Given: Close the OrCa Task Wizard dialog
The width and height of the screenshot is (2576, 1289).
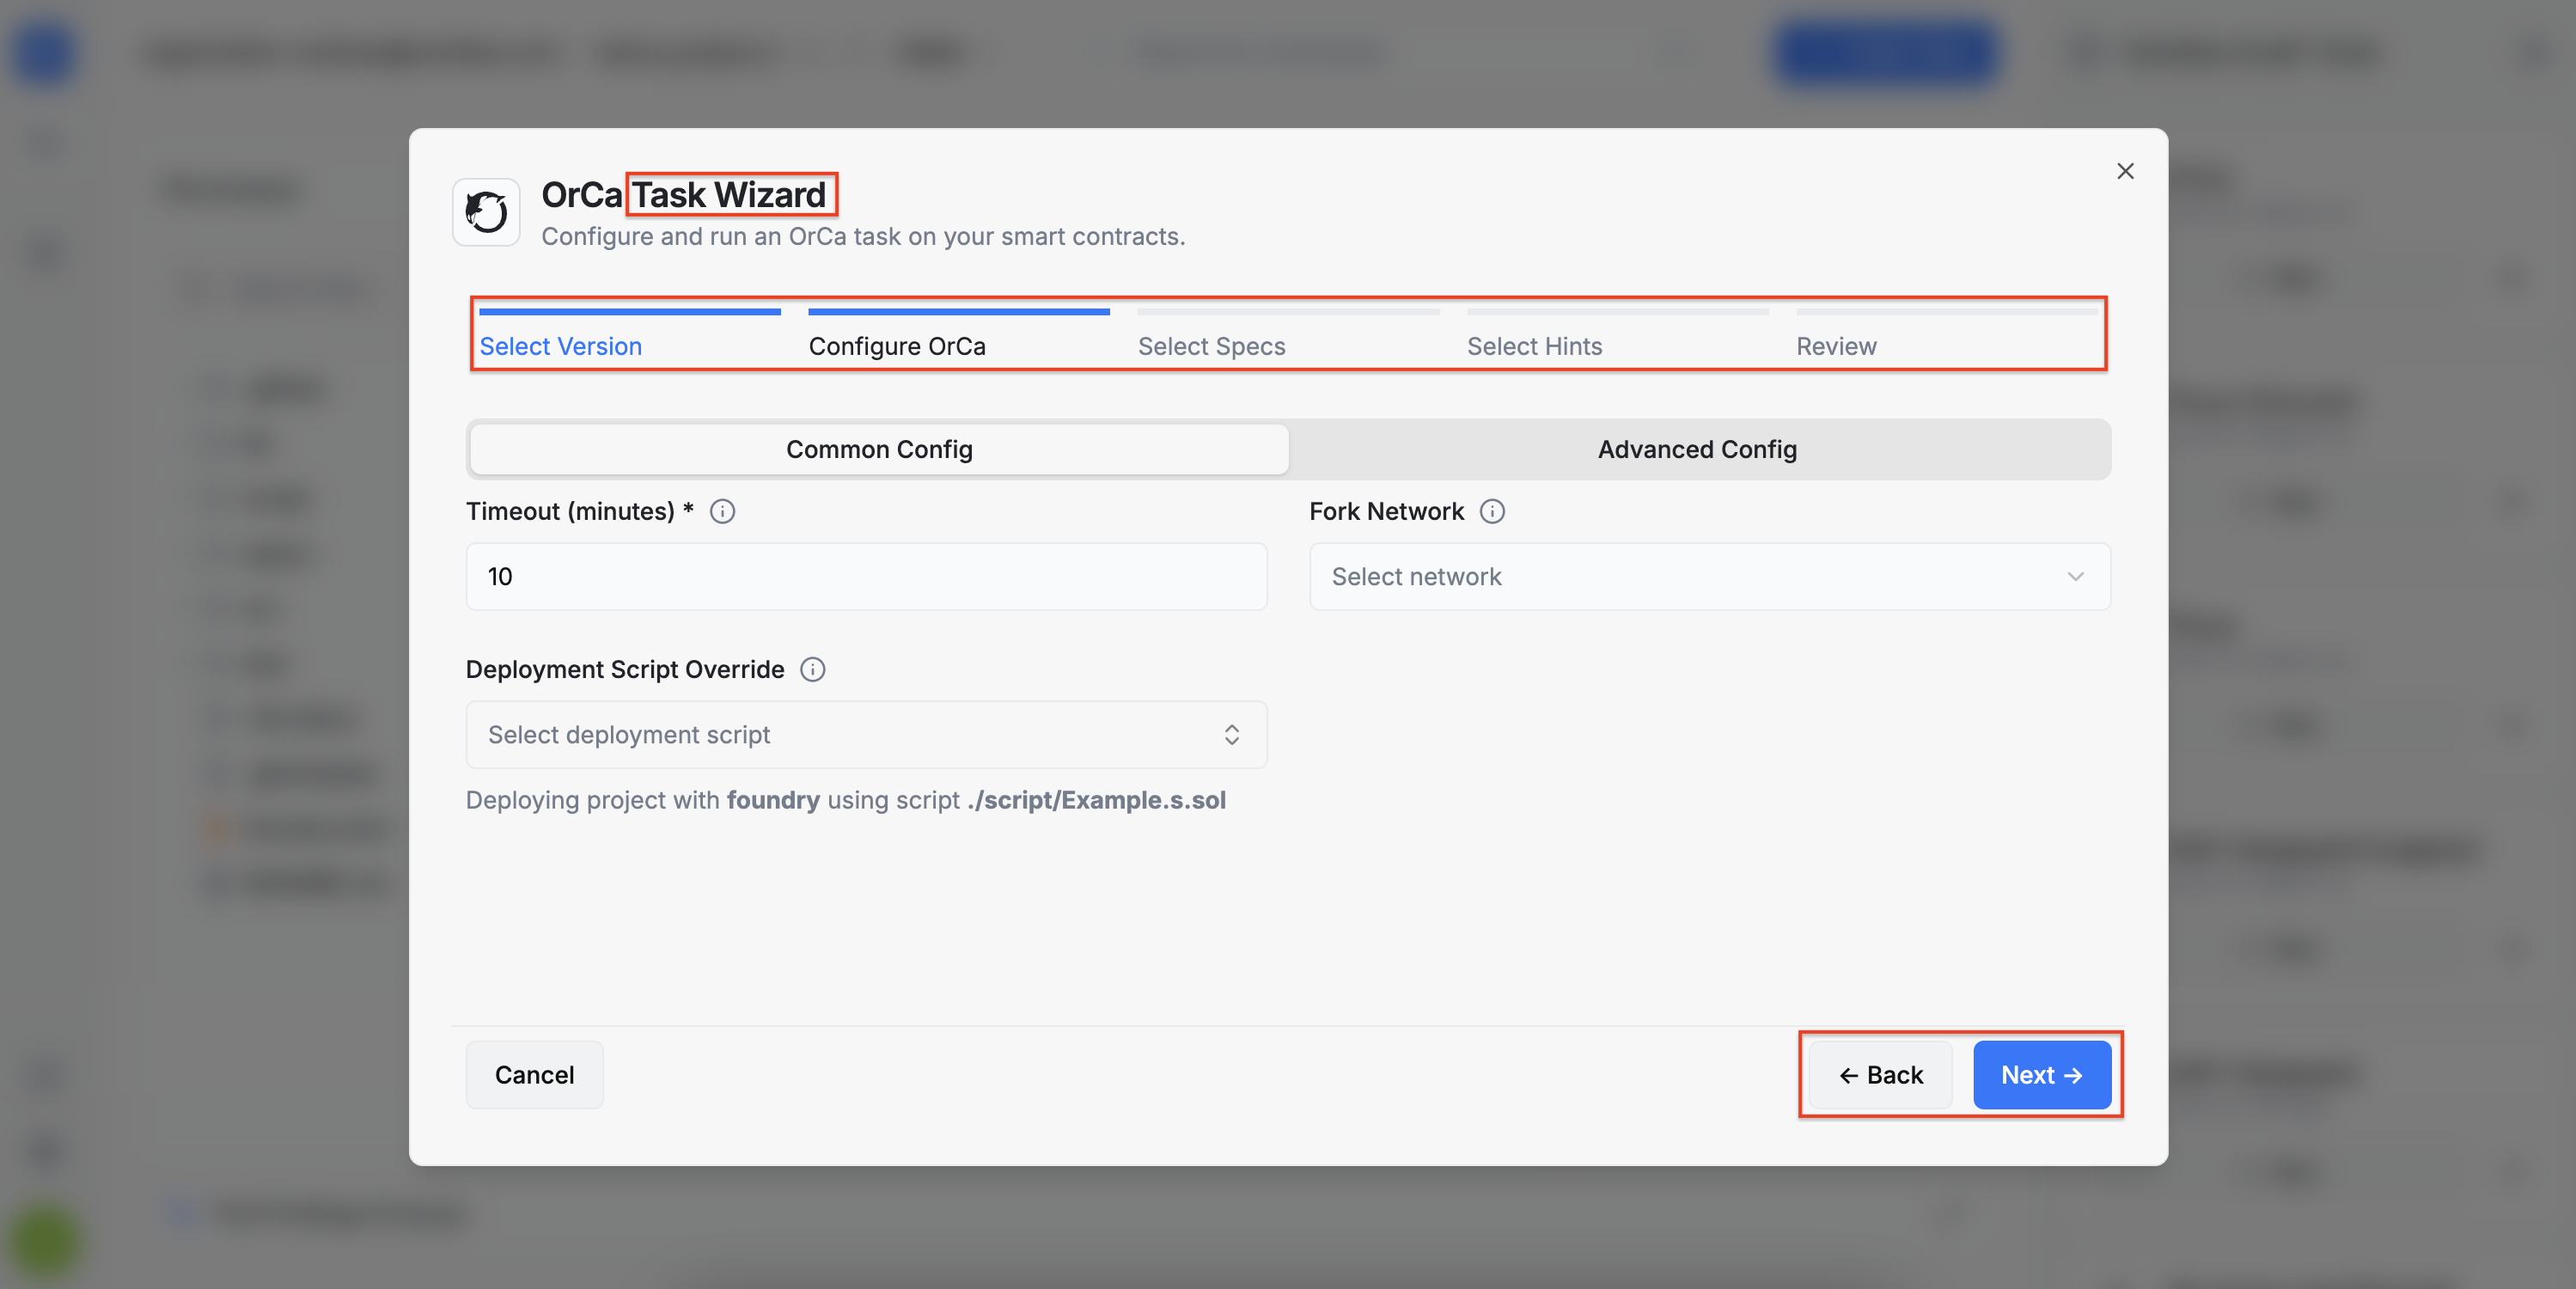Looking at the screenshot, I should click(x=2125, y=171).
